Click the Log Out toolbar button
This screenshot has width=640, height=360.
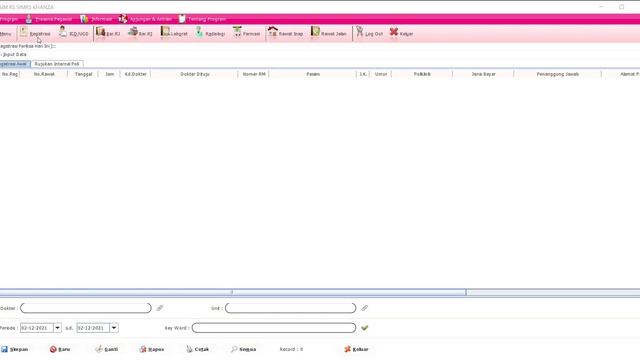click(x=369, y=33)
